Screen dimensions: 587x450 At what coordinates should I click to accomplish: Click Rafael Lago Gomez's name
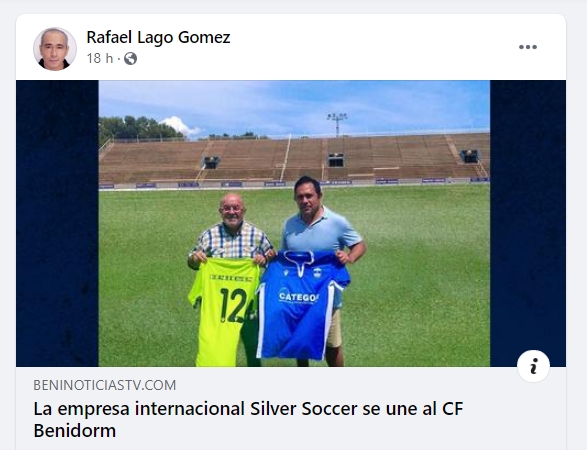point(158,37)
